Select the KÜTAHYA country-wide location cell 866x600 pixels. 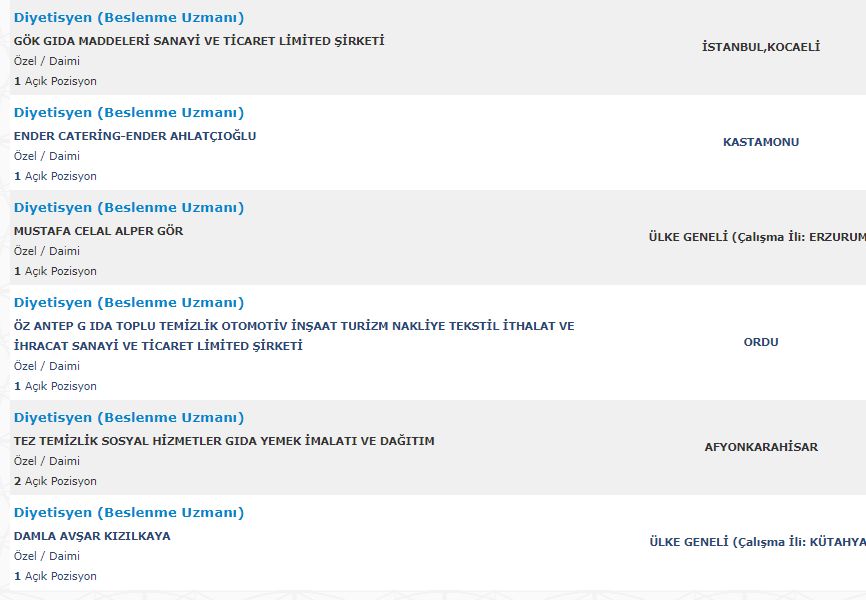pyautogui.click(x=757, y=542)
